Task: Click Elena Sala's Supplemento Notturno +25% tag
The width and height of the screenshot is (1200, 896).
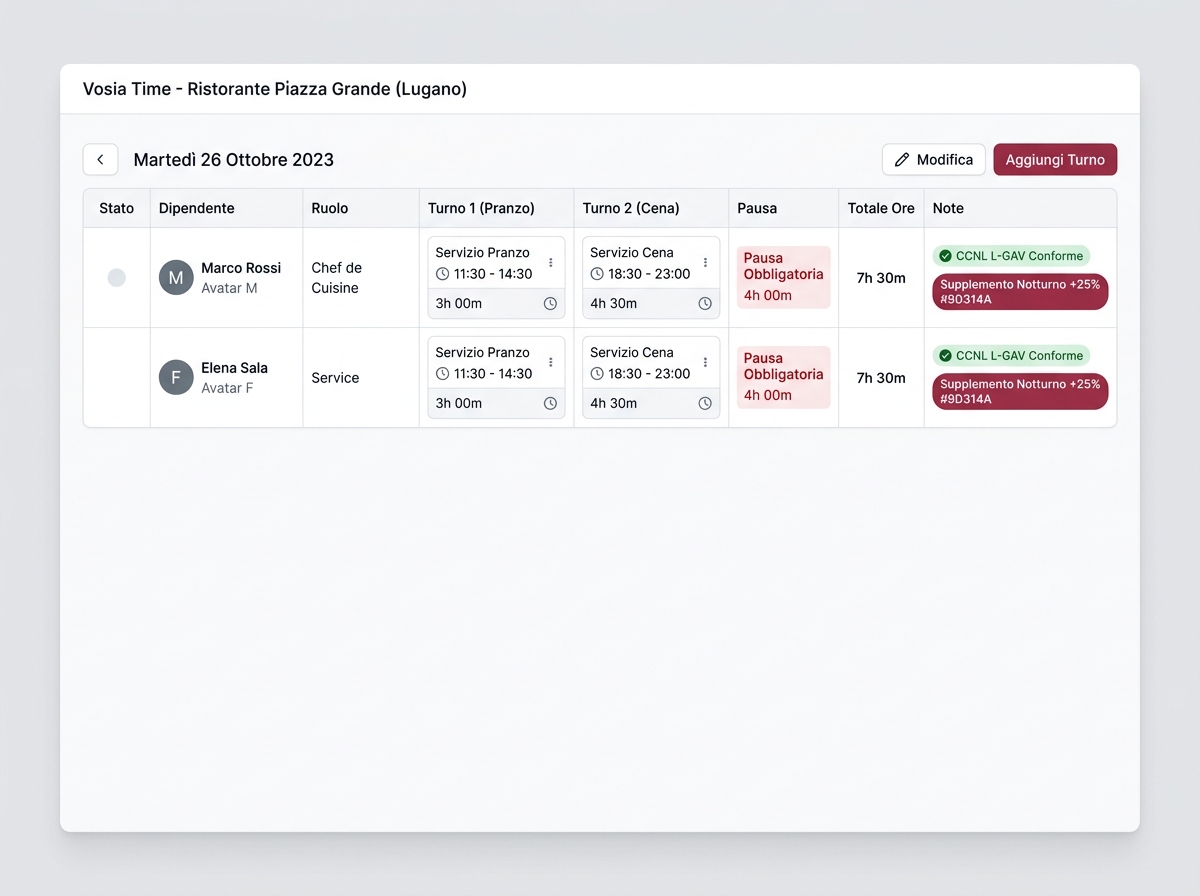Action: [1020, 391]
